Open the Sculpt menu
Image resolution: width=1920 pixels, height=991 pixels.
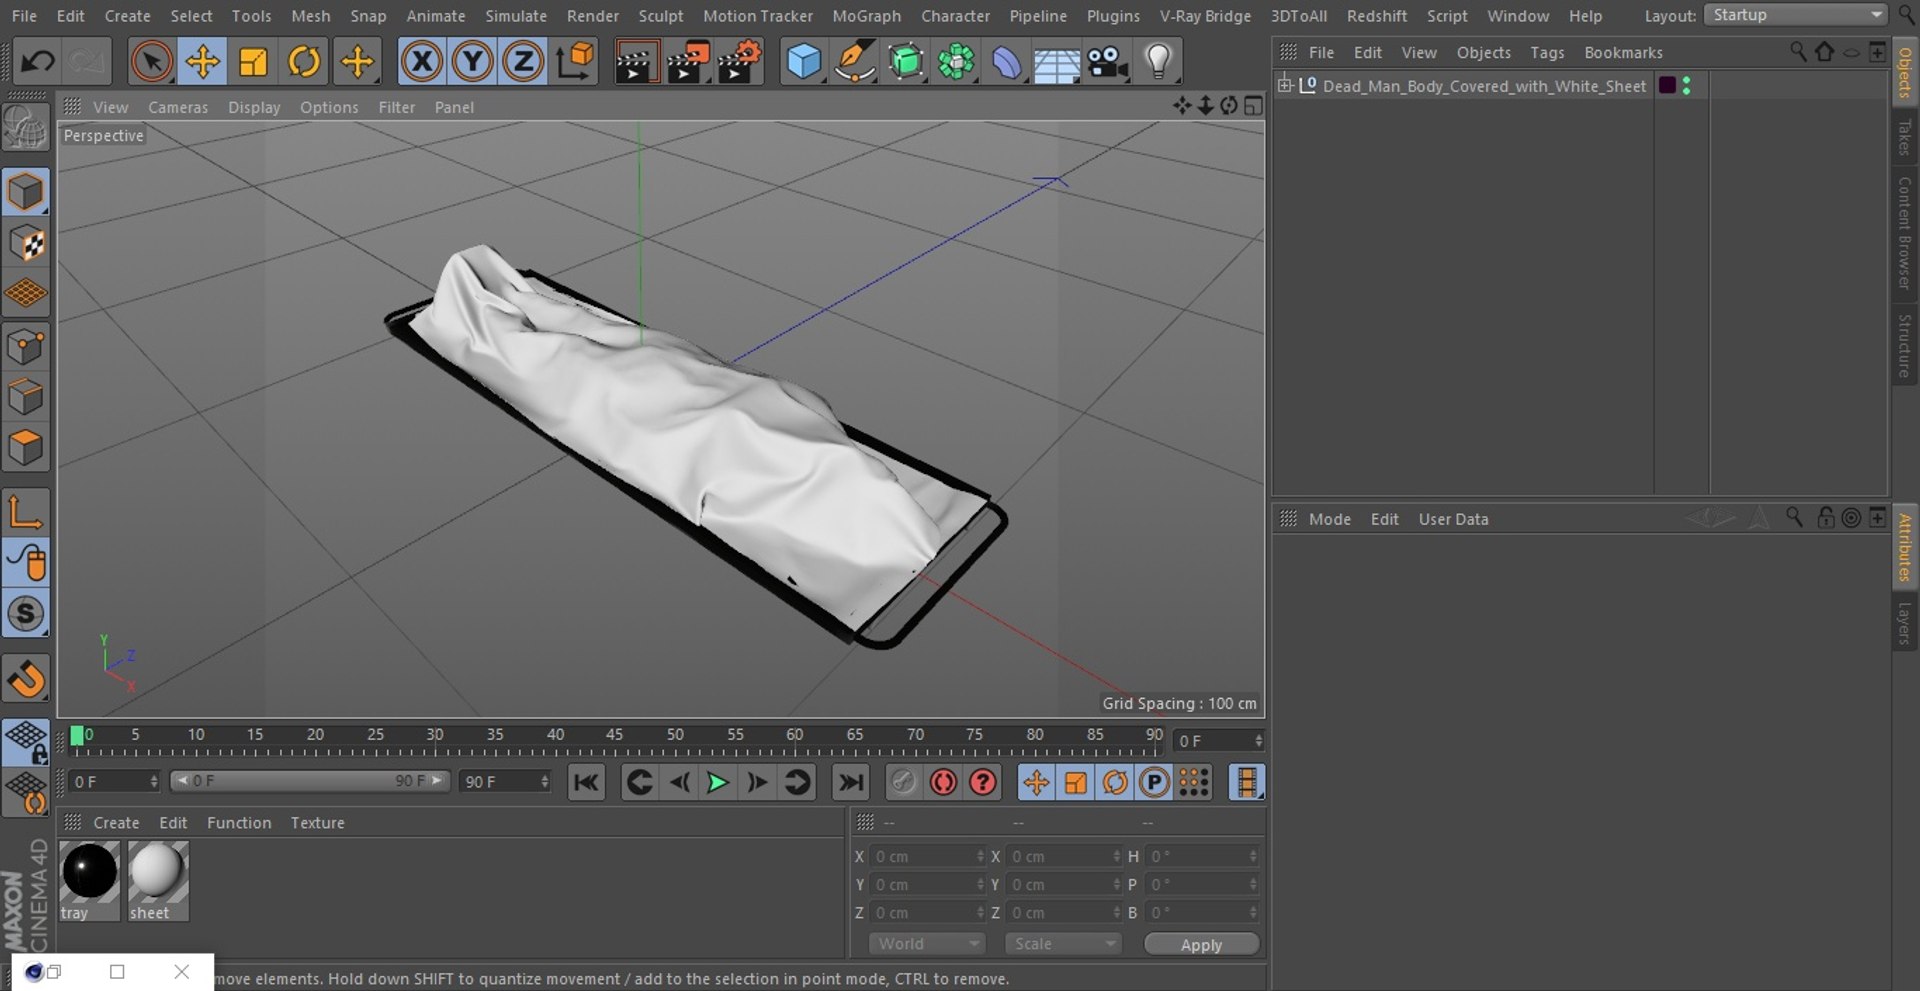pos(661,16)
